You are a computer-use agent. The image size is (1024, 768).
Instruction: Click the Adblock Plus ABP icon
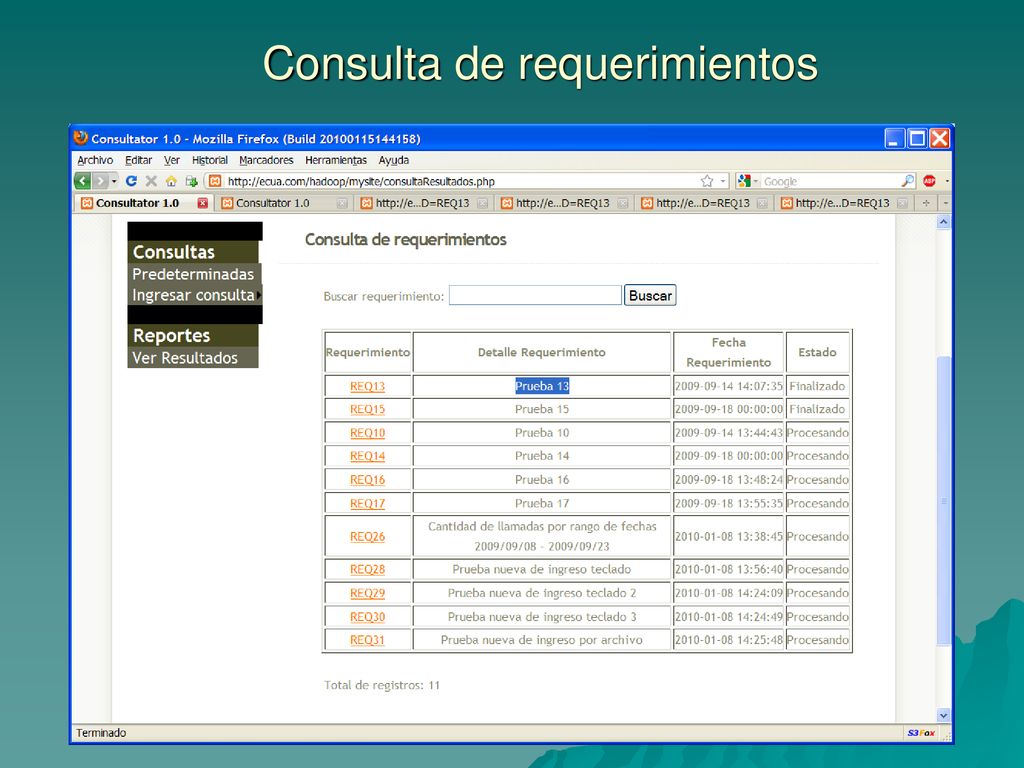pyautogui.click(x=929, y=181)
